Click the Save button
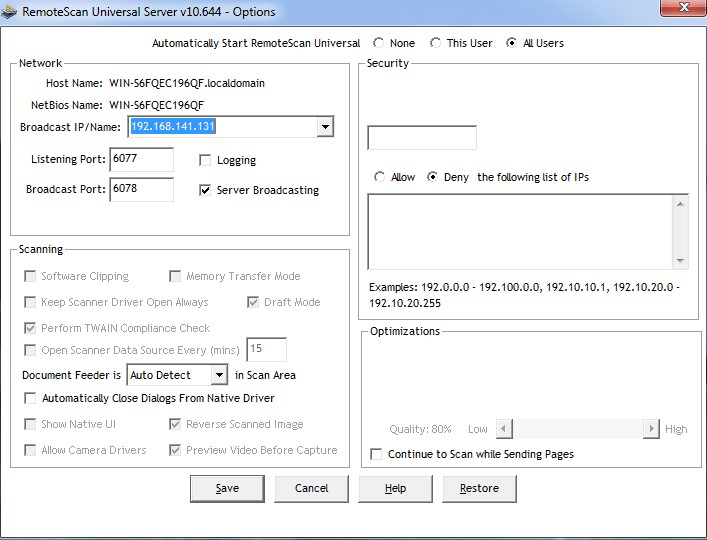Screen dimensions: 707x540 (x=227, y=489)
